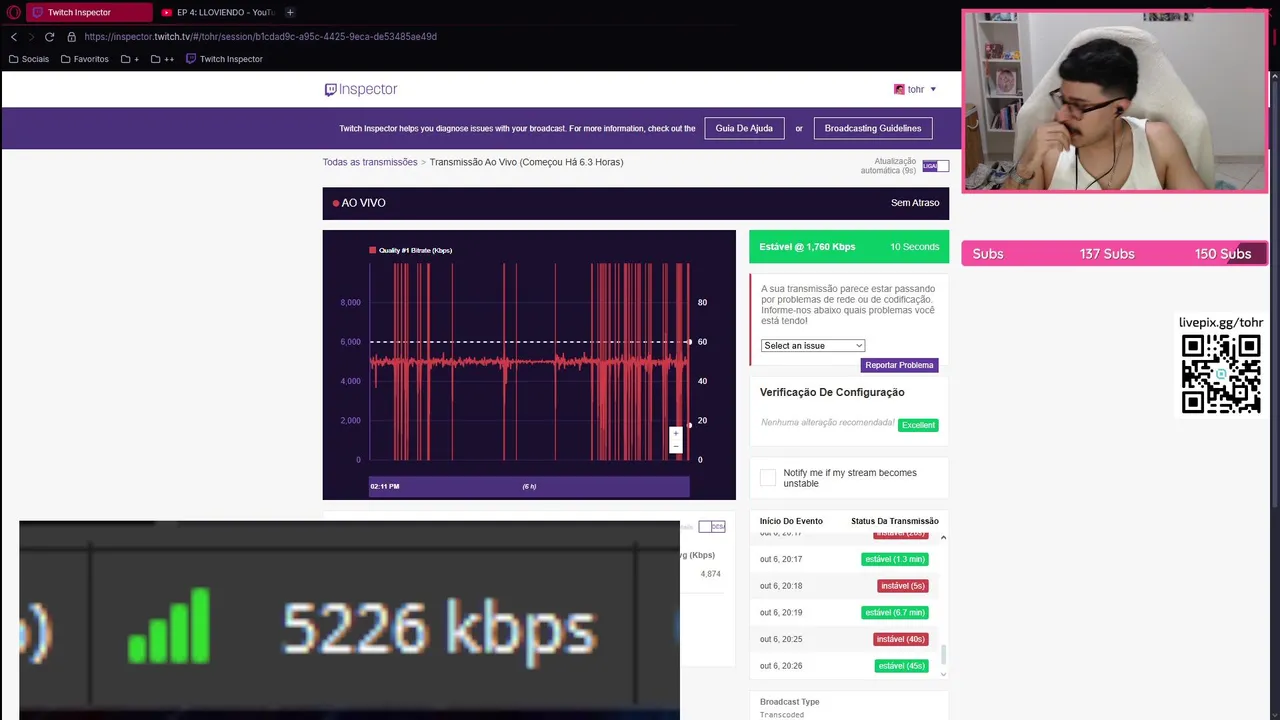Select the instável (40s) event badge

[901, 639]
